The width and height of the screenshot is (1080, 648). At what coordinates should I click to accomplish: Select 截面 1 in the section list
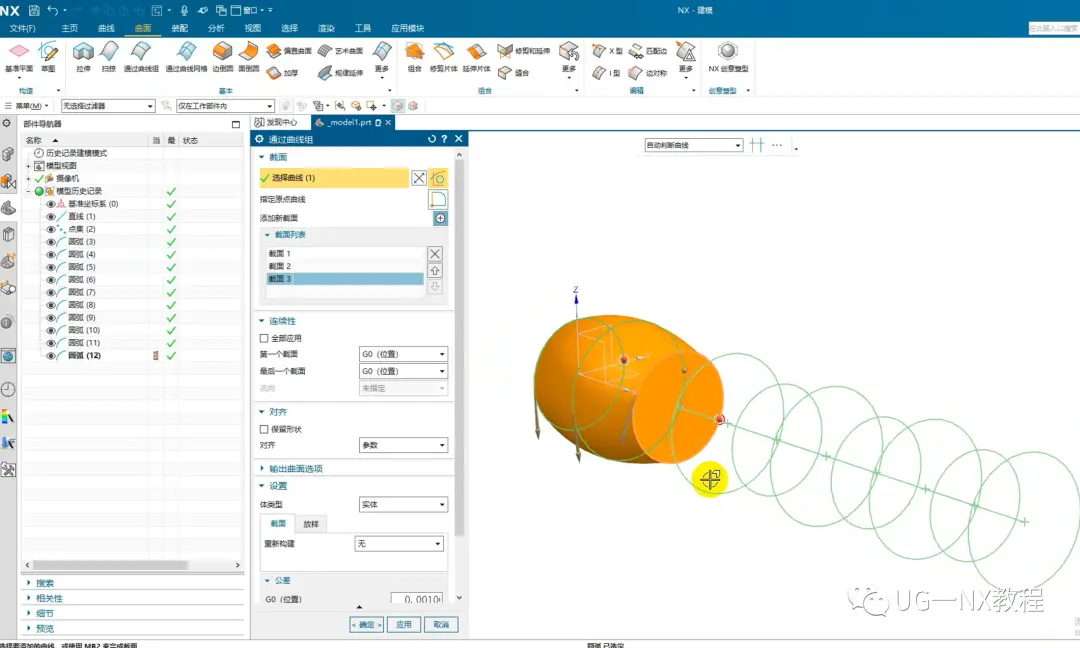344,253
